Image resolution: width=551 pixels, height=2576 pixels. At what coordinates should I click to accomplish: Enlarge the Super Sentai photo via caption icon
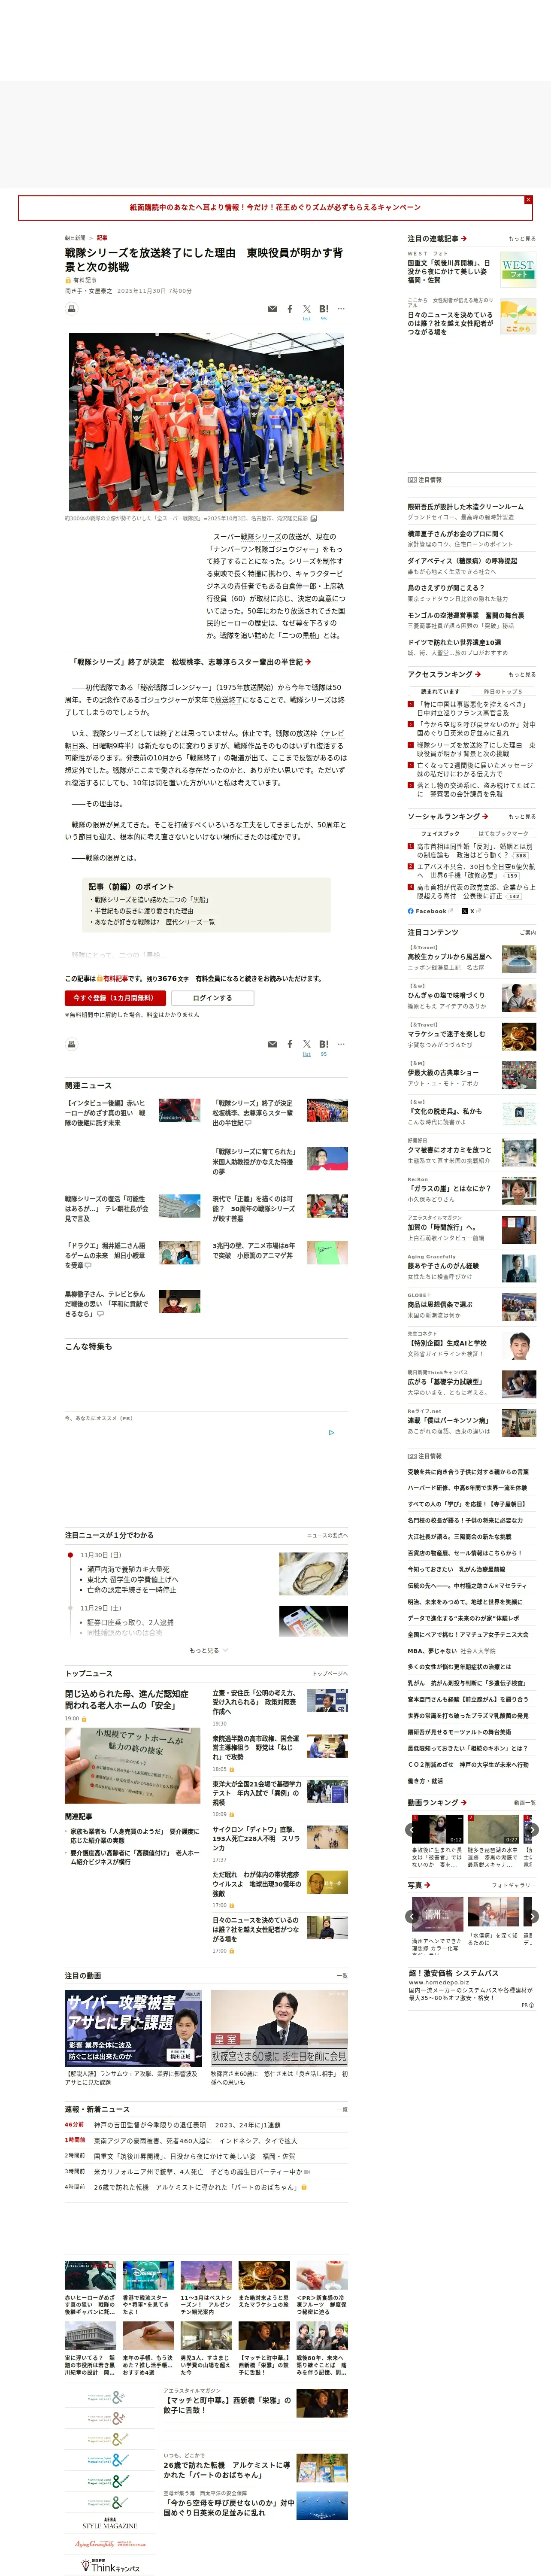314,518
